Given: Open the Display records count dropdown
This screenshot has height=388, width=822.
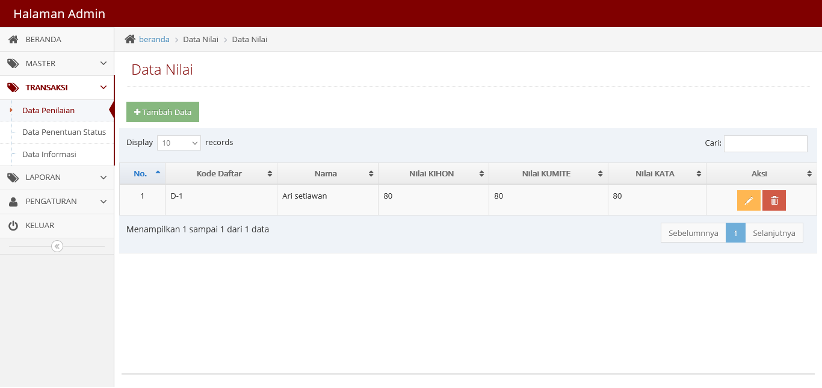Looking at the screenshot, I should (179, 143).
